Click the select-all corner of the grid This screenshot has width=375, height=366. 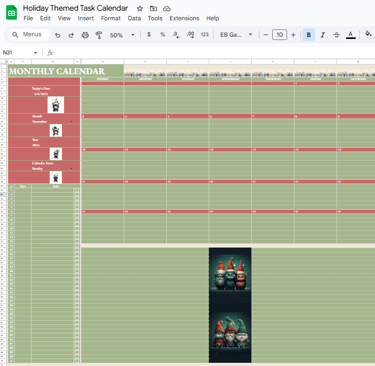tap(4, 62)
